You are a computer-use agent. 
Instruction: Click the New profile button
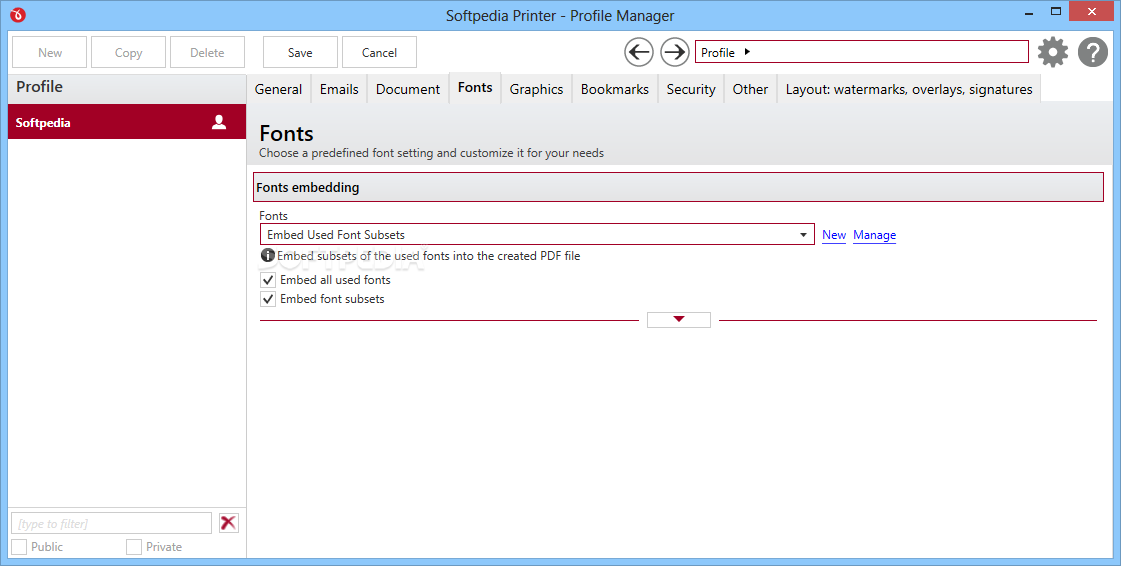coord(50,52)
